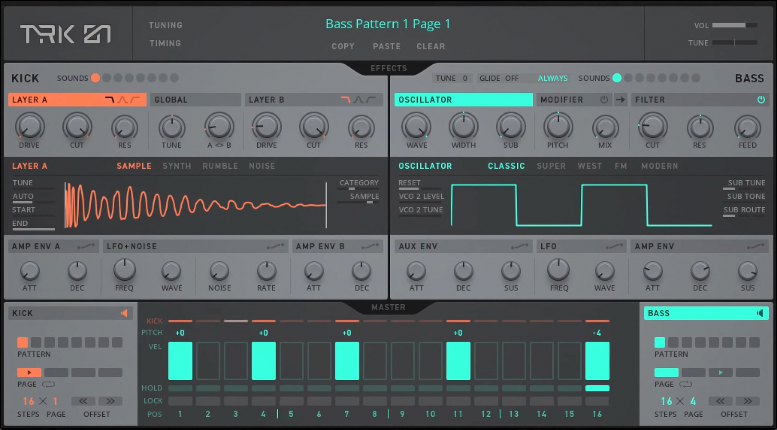Open AMP ENV A modulation assign icon
The width and height of the screenshot is (777, 430).
(88, 246)
